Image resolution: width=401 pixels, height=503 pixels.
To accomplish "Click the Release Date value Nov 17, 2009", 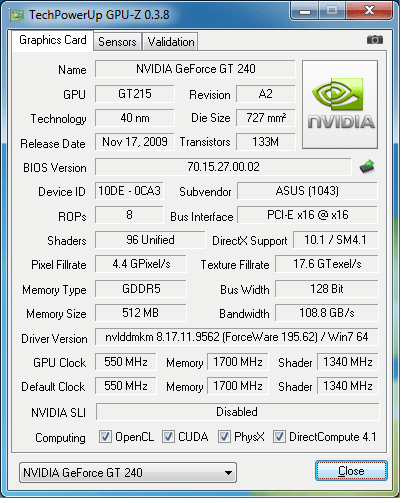I will (135, 142).
